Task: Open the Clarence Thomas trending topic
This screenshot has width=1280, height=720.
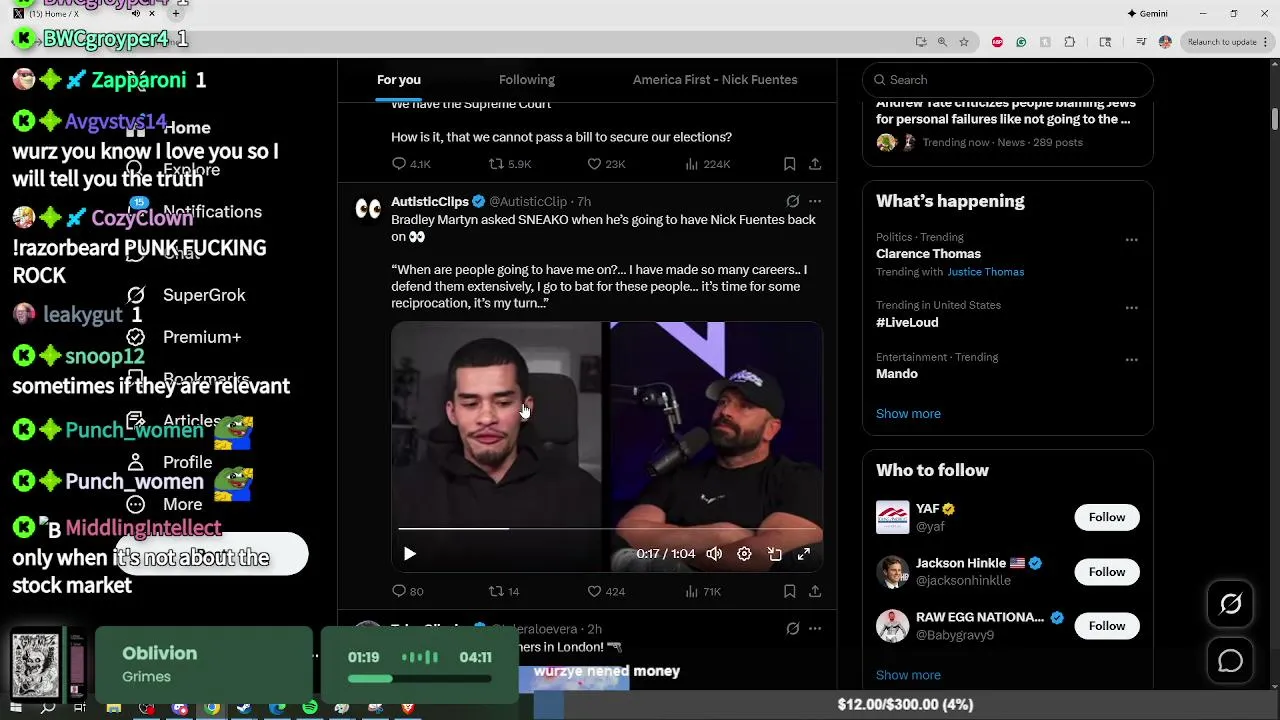Action: click(928, 254)
